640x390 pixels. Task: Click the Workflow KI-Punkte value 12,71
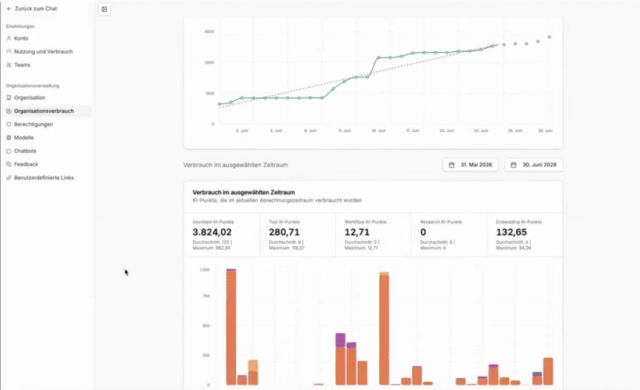[357, 232]
